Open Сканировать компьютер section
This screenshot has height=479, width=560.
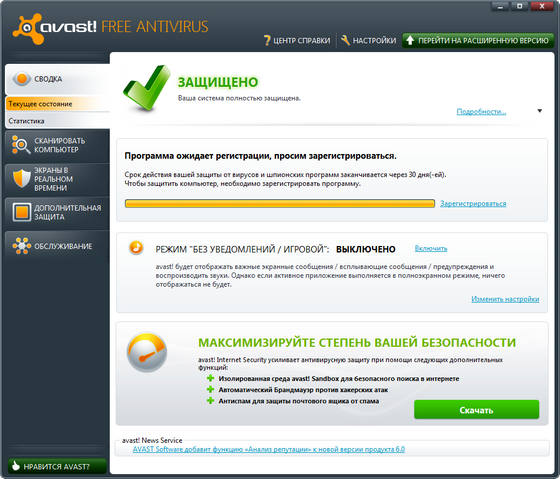click(x=58, y=145)
